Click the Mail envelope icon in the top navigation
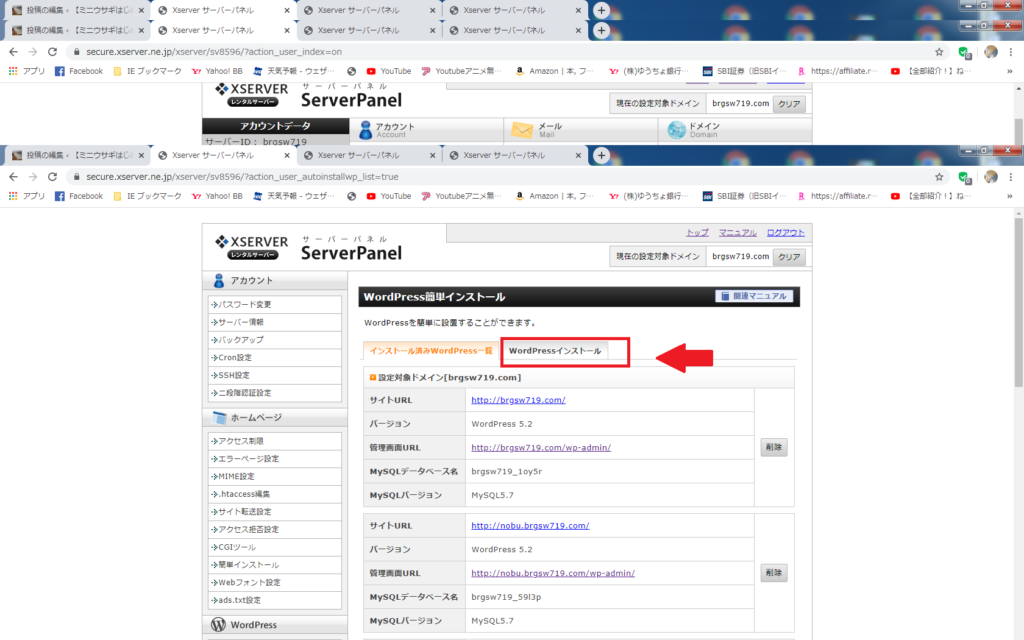Viewport: 1024px width, 640px height. click(521, 130)
